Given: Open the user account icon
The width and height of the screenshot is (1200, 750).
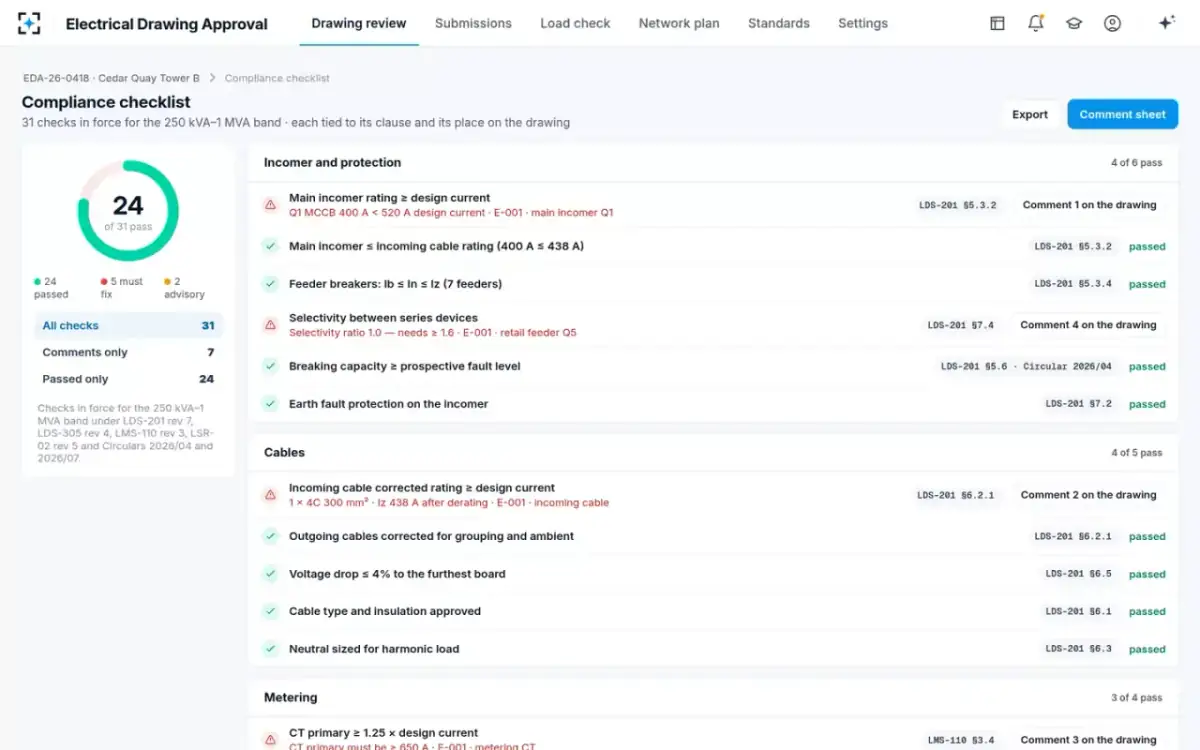Looking at the screenshot, I should coord(1112,23).
